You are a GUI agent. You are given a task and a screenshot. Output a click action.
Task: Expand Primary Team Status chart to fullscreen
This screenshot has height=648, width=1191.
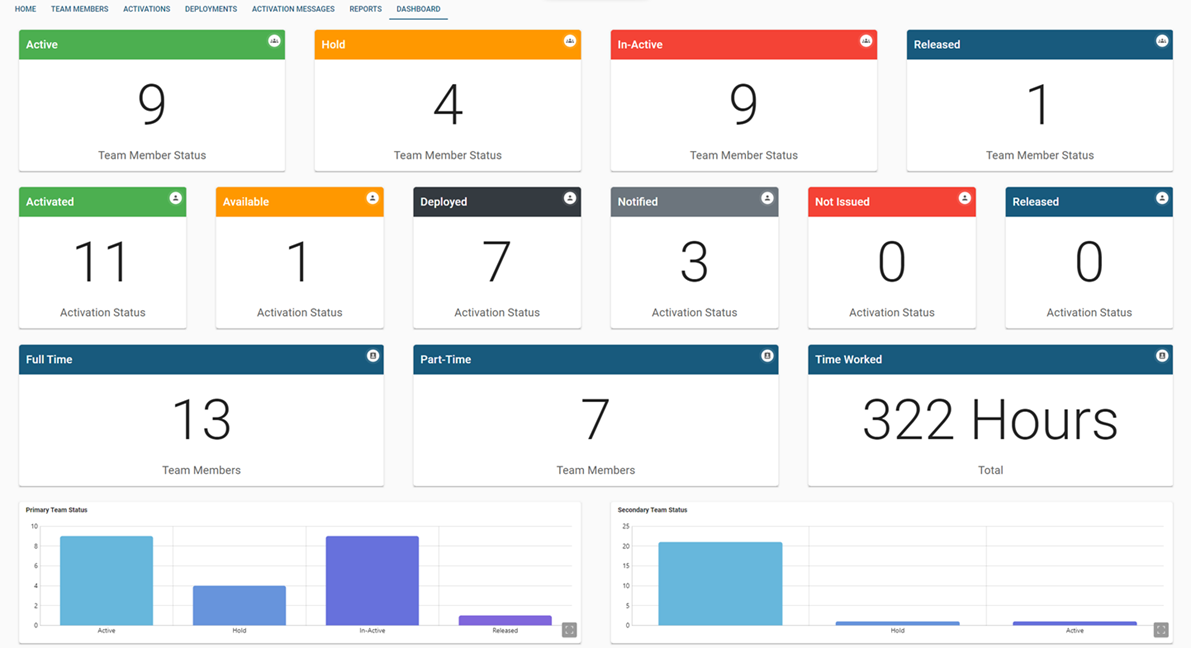click(569, 630)
